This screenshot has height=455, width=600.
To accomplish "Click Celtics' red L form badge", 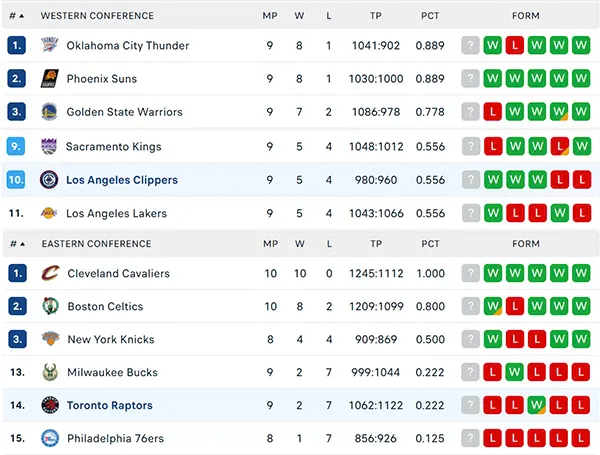I will tap(515, 306).
